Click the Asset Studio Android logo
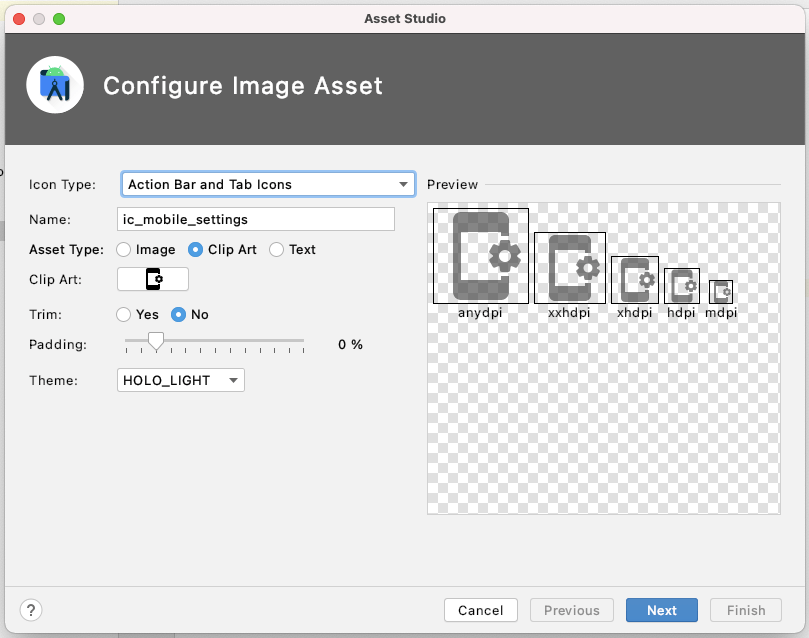Image resolution: width=809 pixels, height=638 pixels. coord(54,85)
